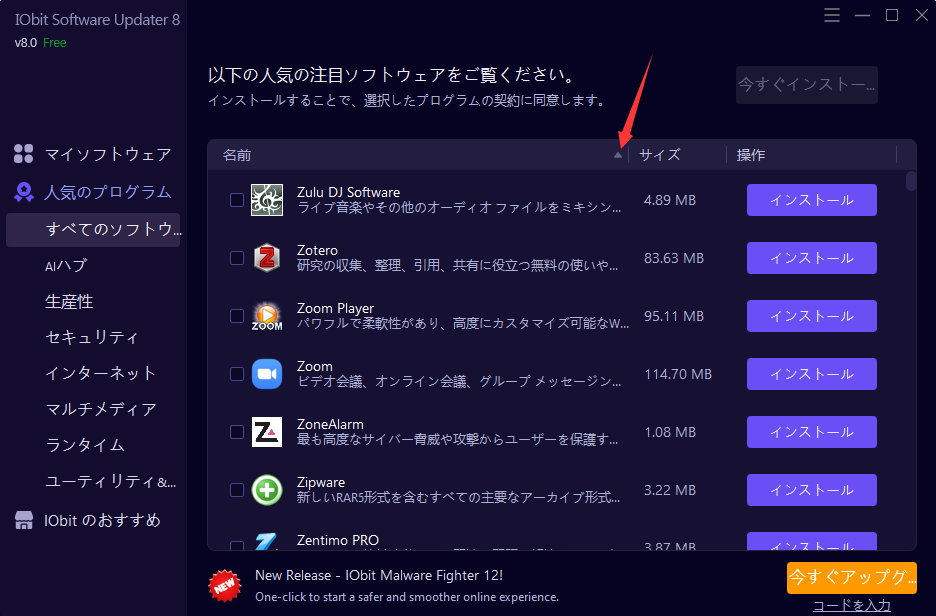Install Zulu DJ Software
The height and width of the screenshot is (616, 936).
pyautogui.click(x=812, y=200)
